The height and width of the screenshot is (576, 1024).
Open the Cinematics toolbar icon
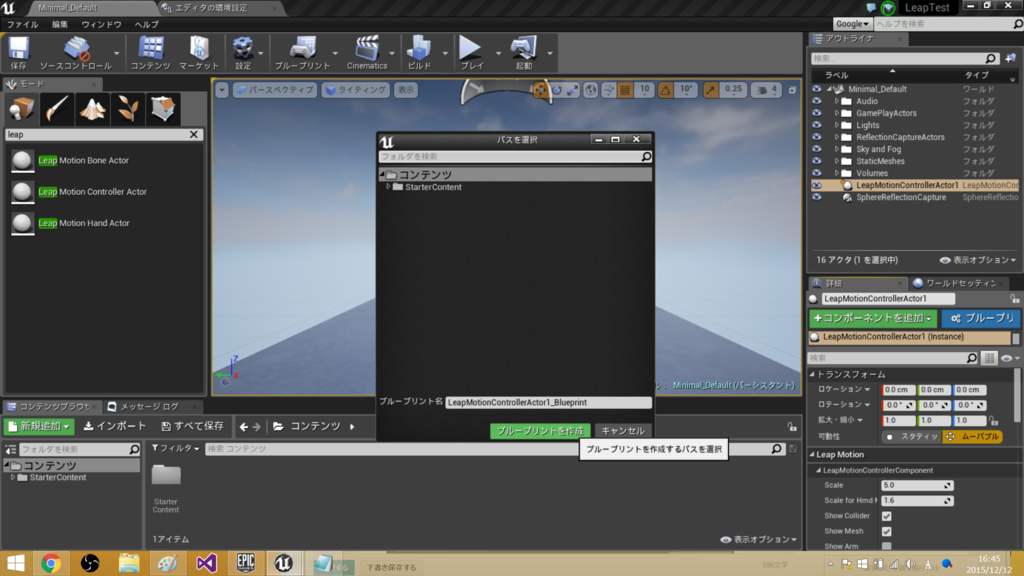367,53
